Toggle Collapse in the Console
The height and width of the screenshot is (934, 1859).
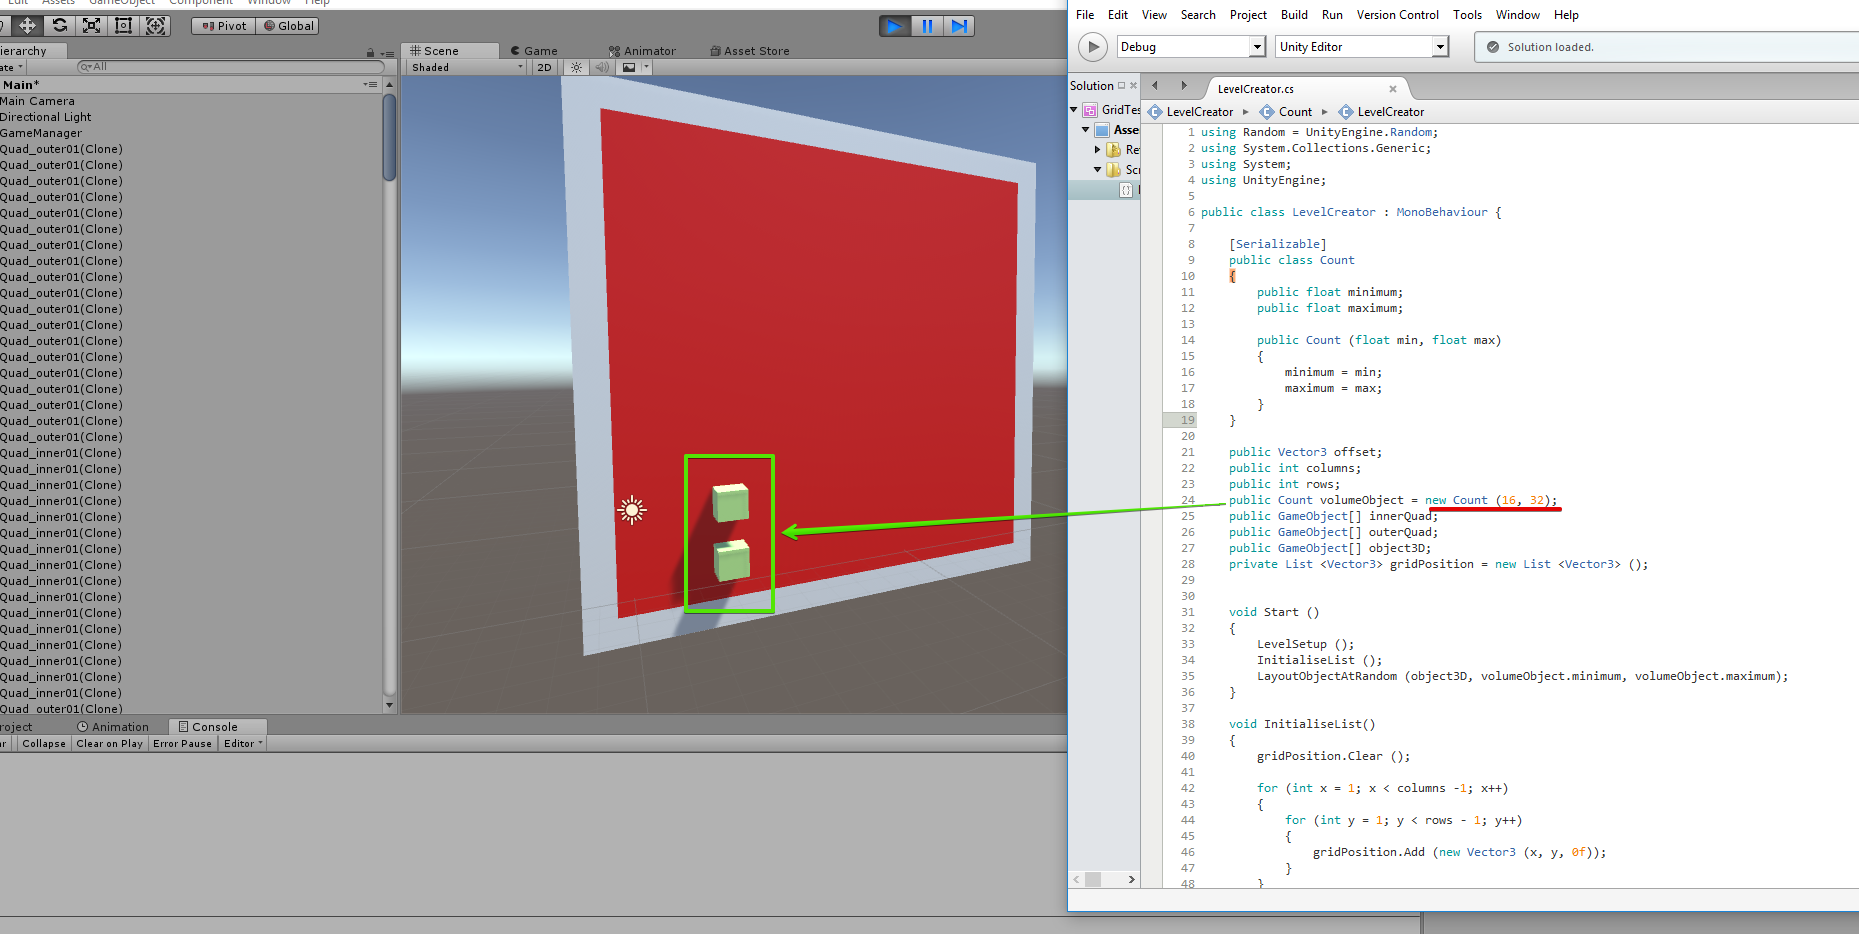click(44, 744)
